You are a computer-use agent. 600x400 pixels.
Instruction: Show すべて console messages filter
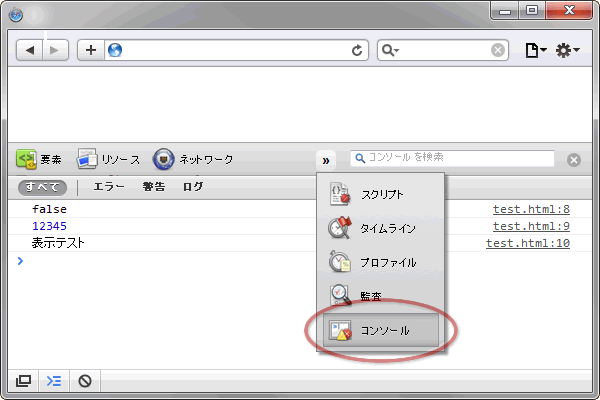click(42, 187)
